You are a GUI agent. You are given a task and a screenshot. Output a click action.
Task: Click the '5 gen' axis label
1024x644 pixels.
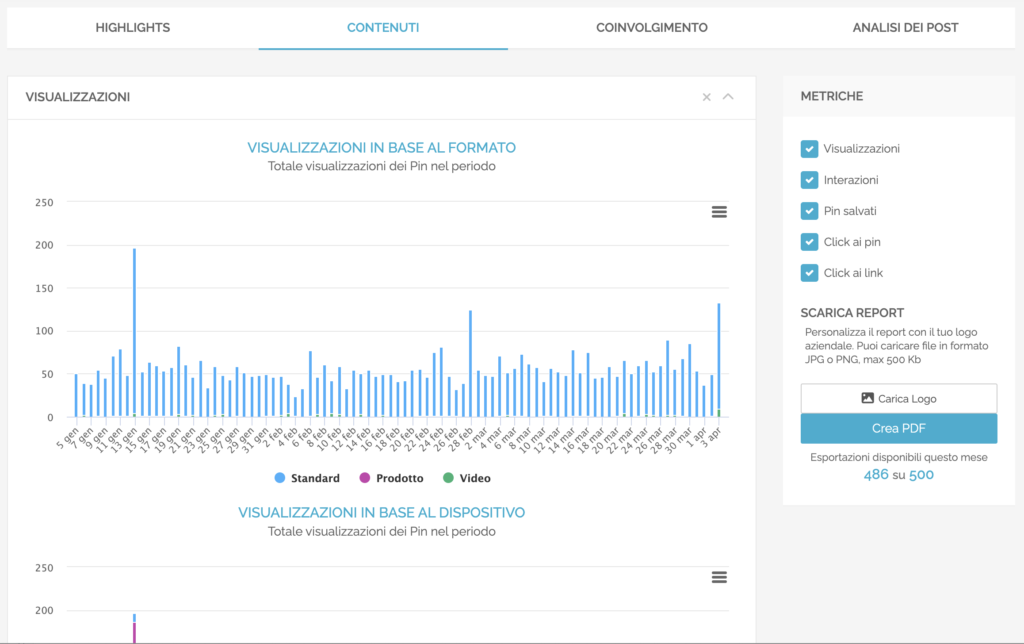[67, 438]
